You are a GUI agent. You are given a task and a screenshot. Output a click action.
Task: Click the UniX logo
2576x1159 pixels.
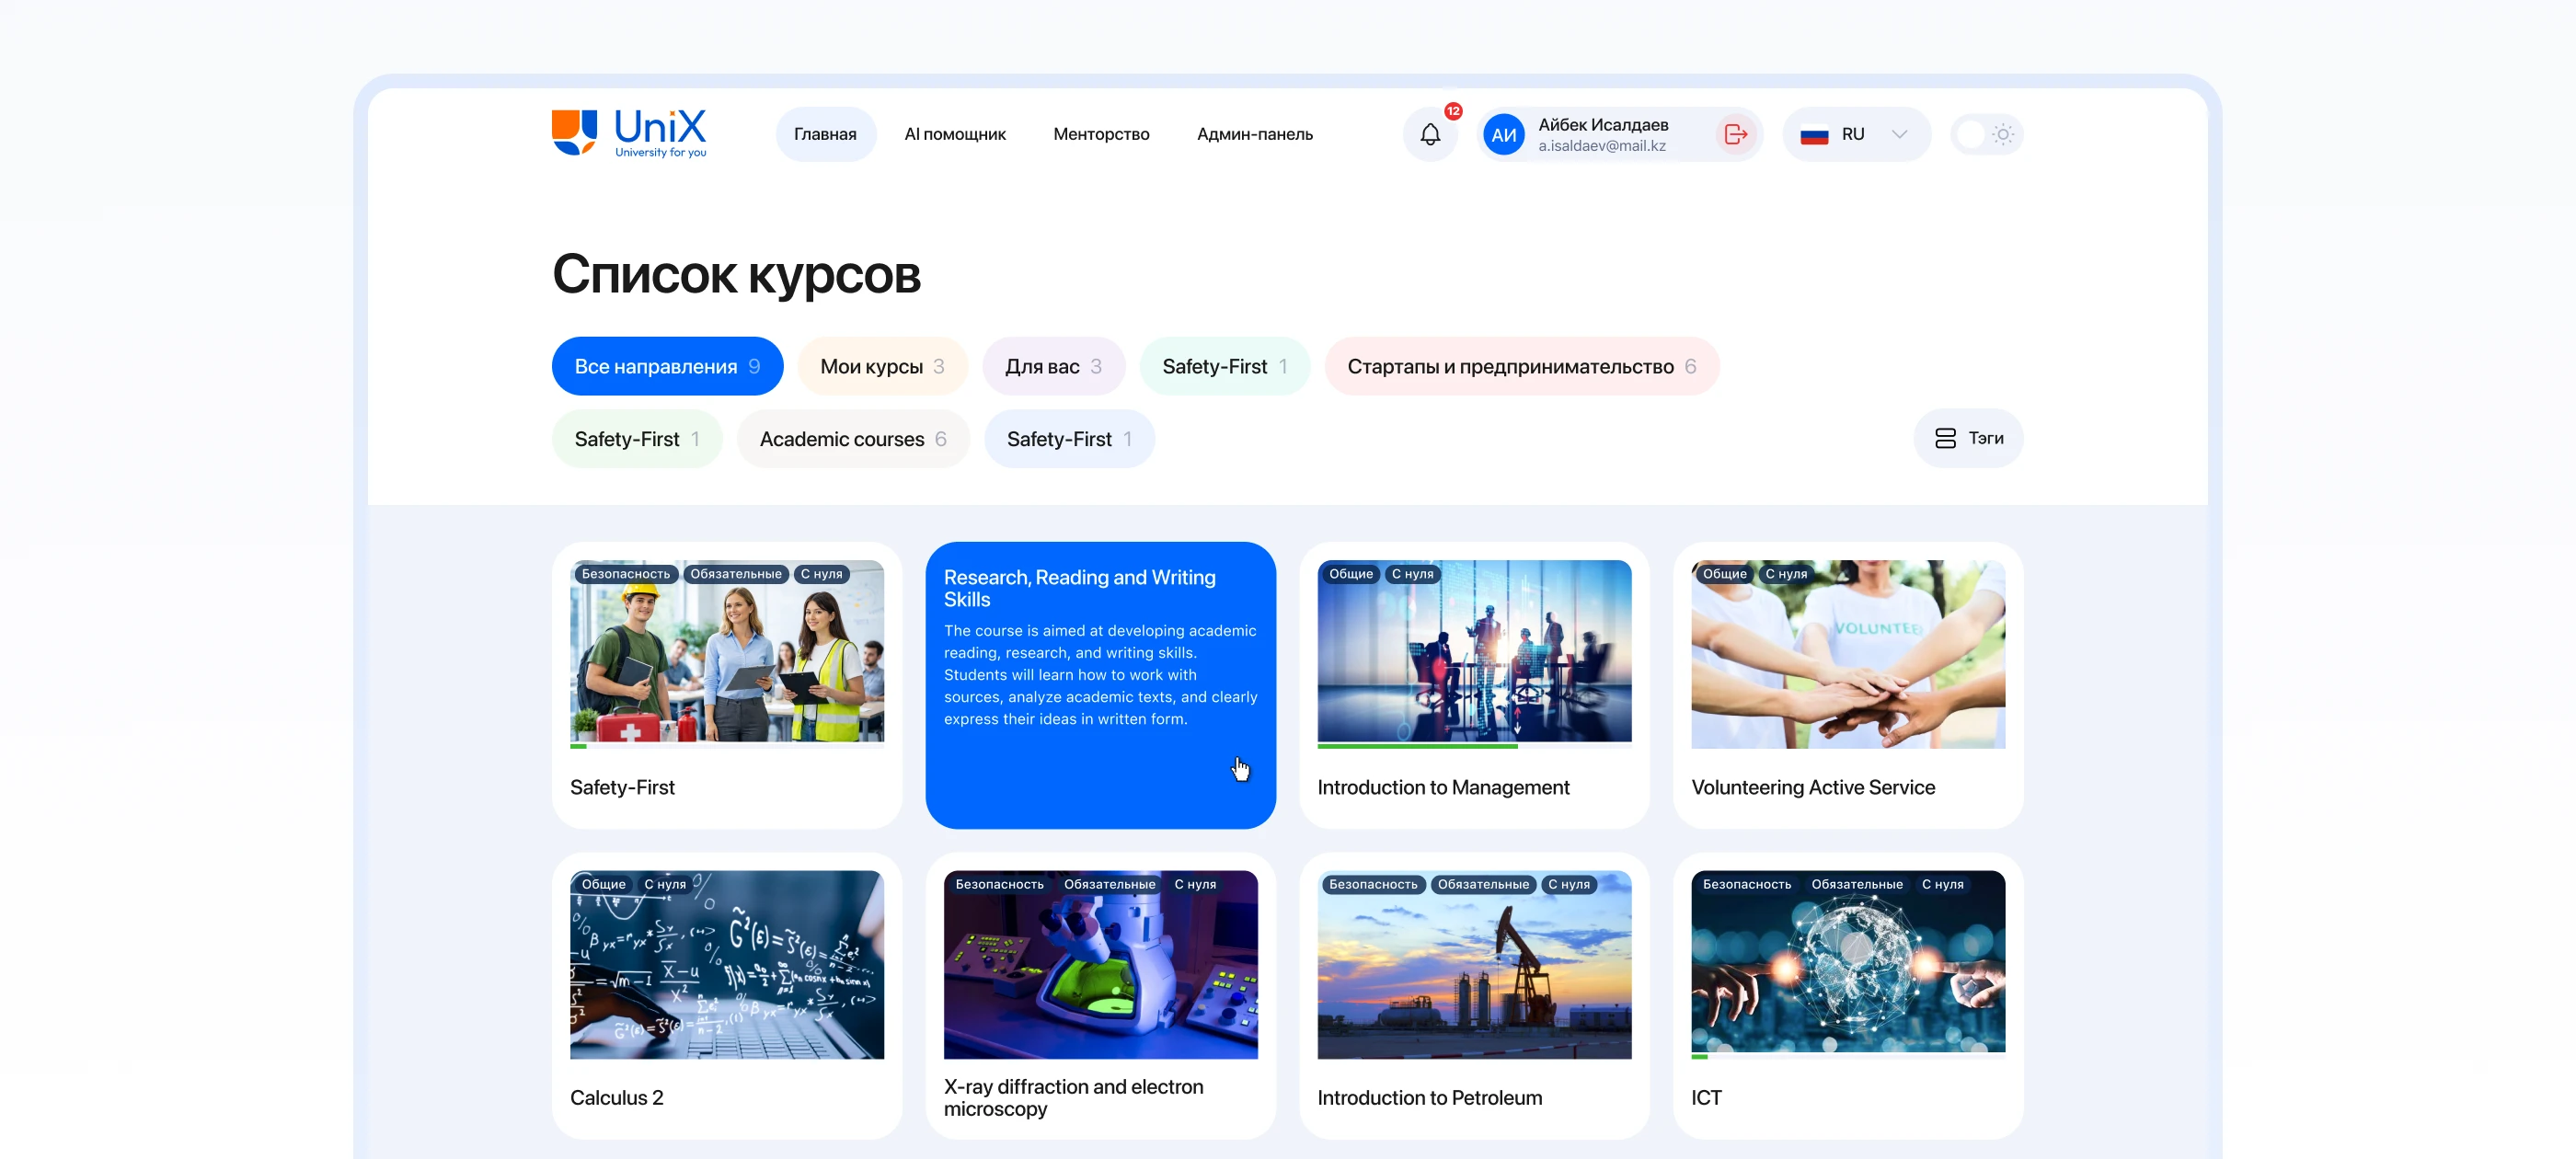point(628,133)
